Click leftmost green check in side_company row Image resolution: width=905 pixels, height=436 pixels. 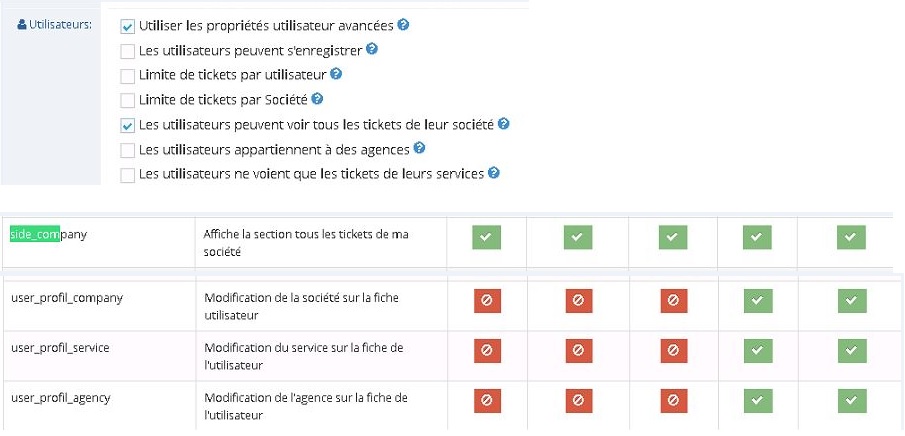pyautogui.click(x=486, y=237)
